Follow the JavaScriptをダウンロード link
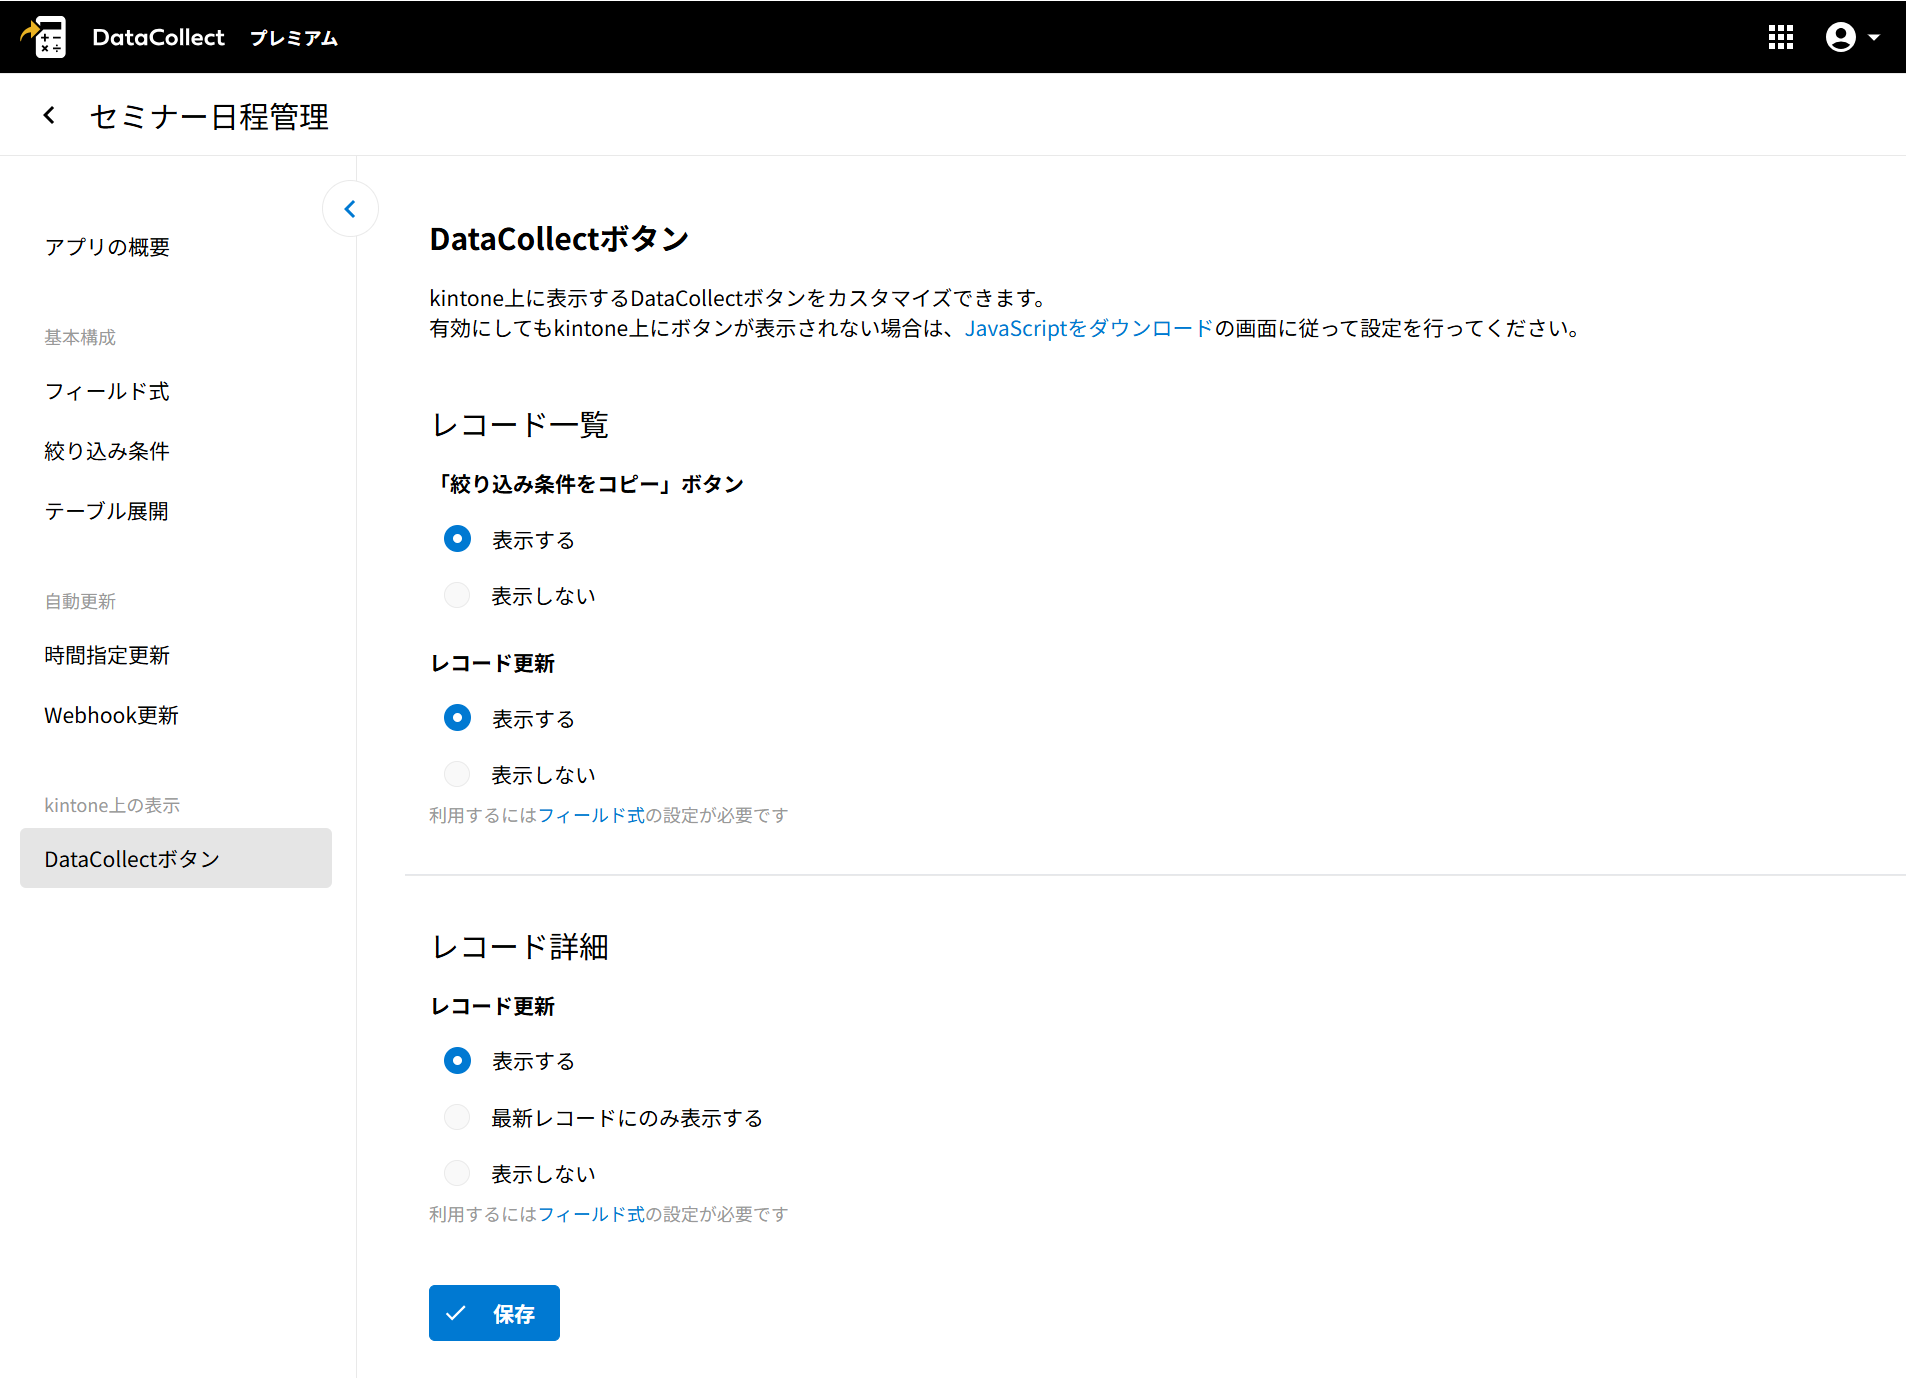1906x1378 pixels. point(1089,328)
